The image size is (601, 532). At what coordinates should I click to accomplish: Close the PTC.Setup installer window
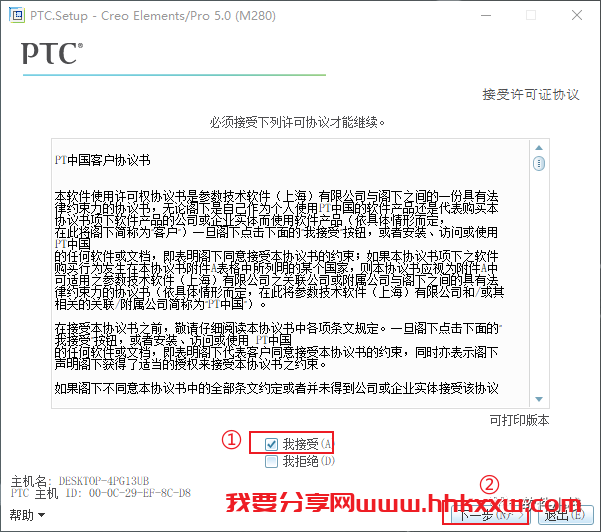point(577,15)
